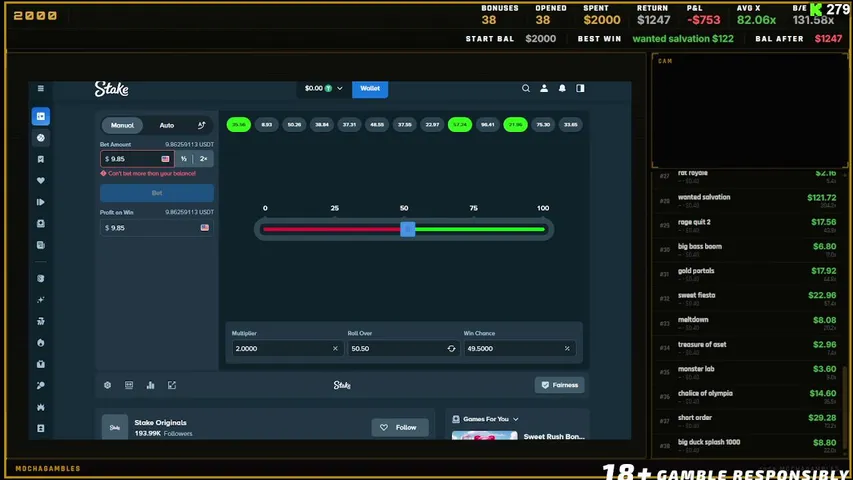The width and height of the screenshot is (853, 480).
Task: Open the notifications bell
Action: click(562, 88)
